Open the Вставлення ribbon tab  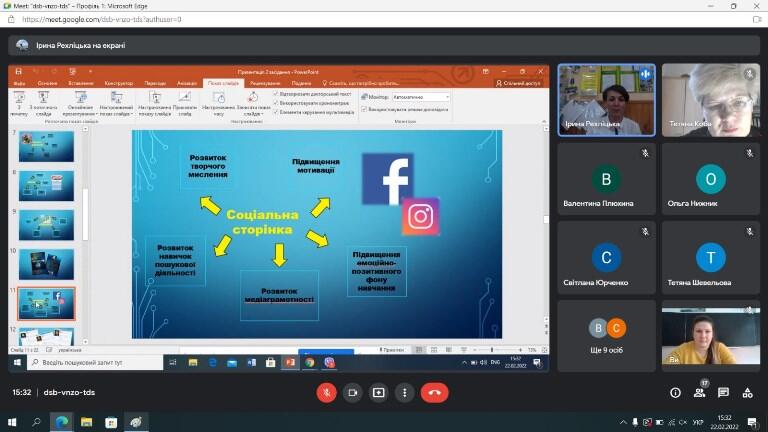81,83
